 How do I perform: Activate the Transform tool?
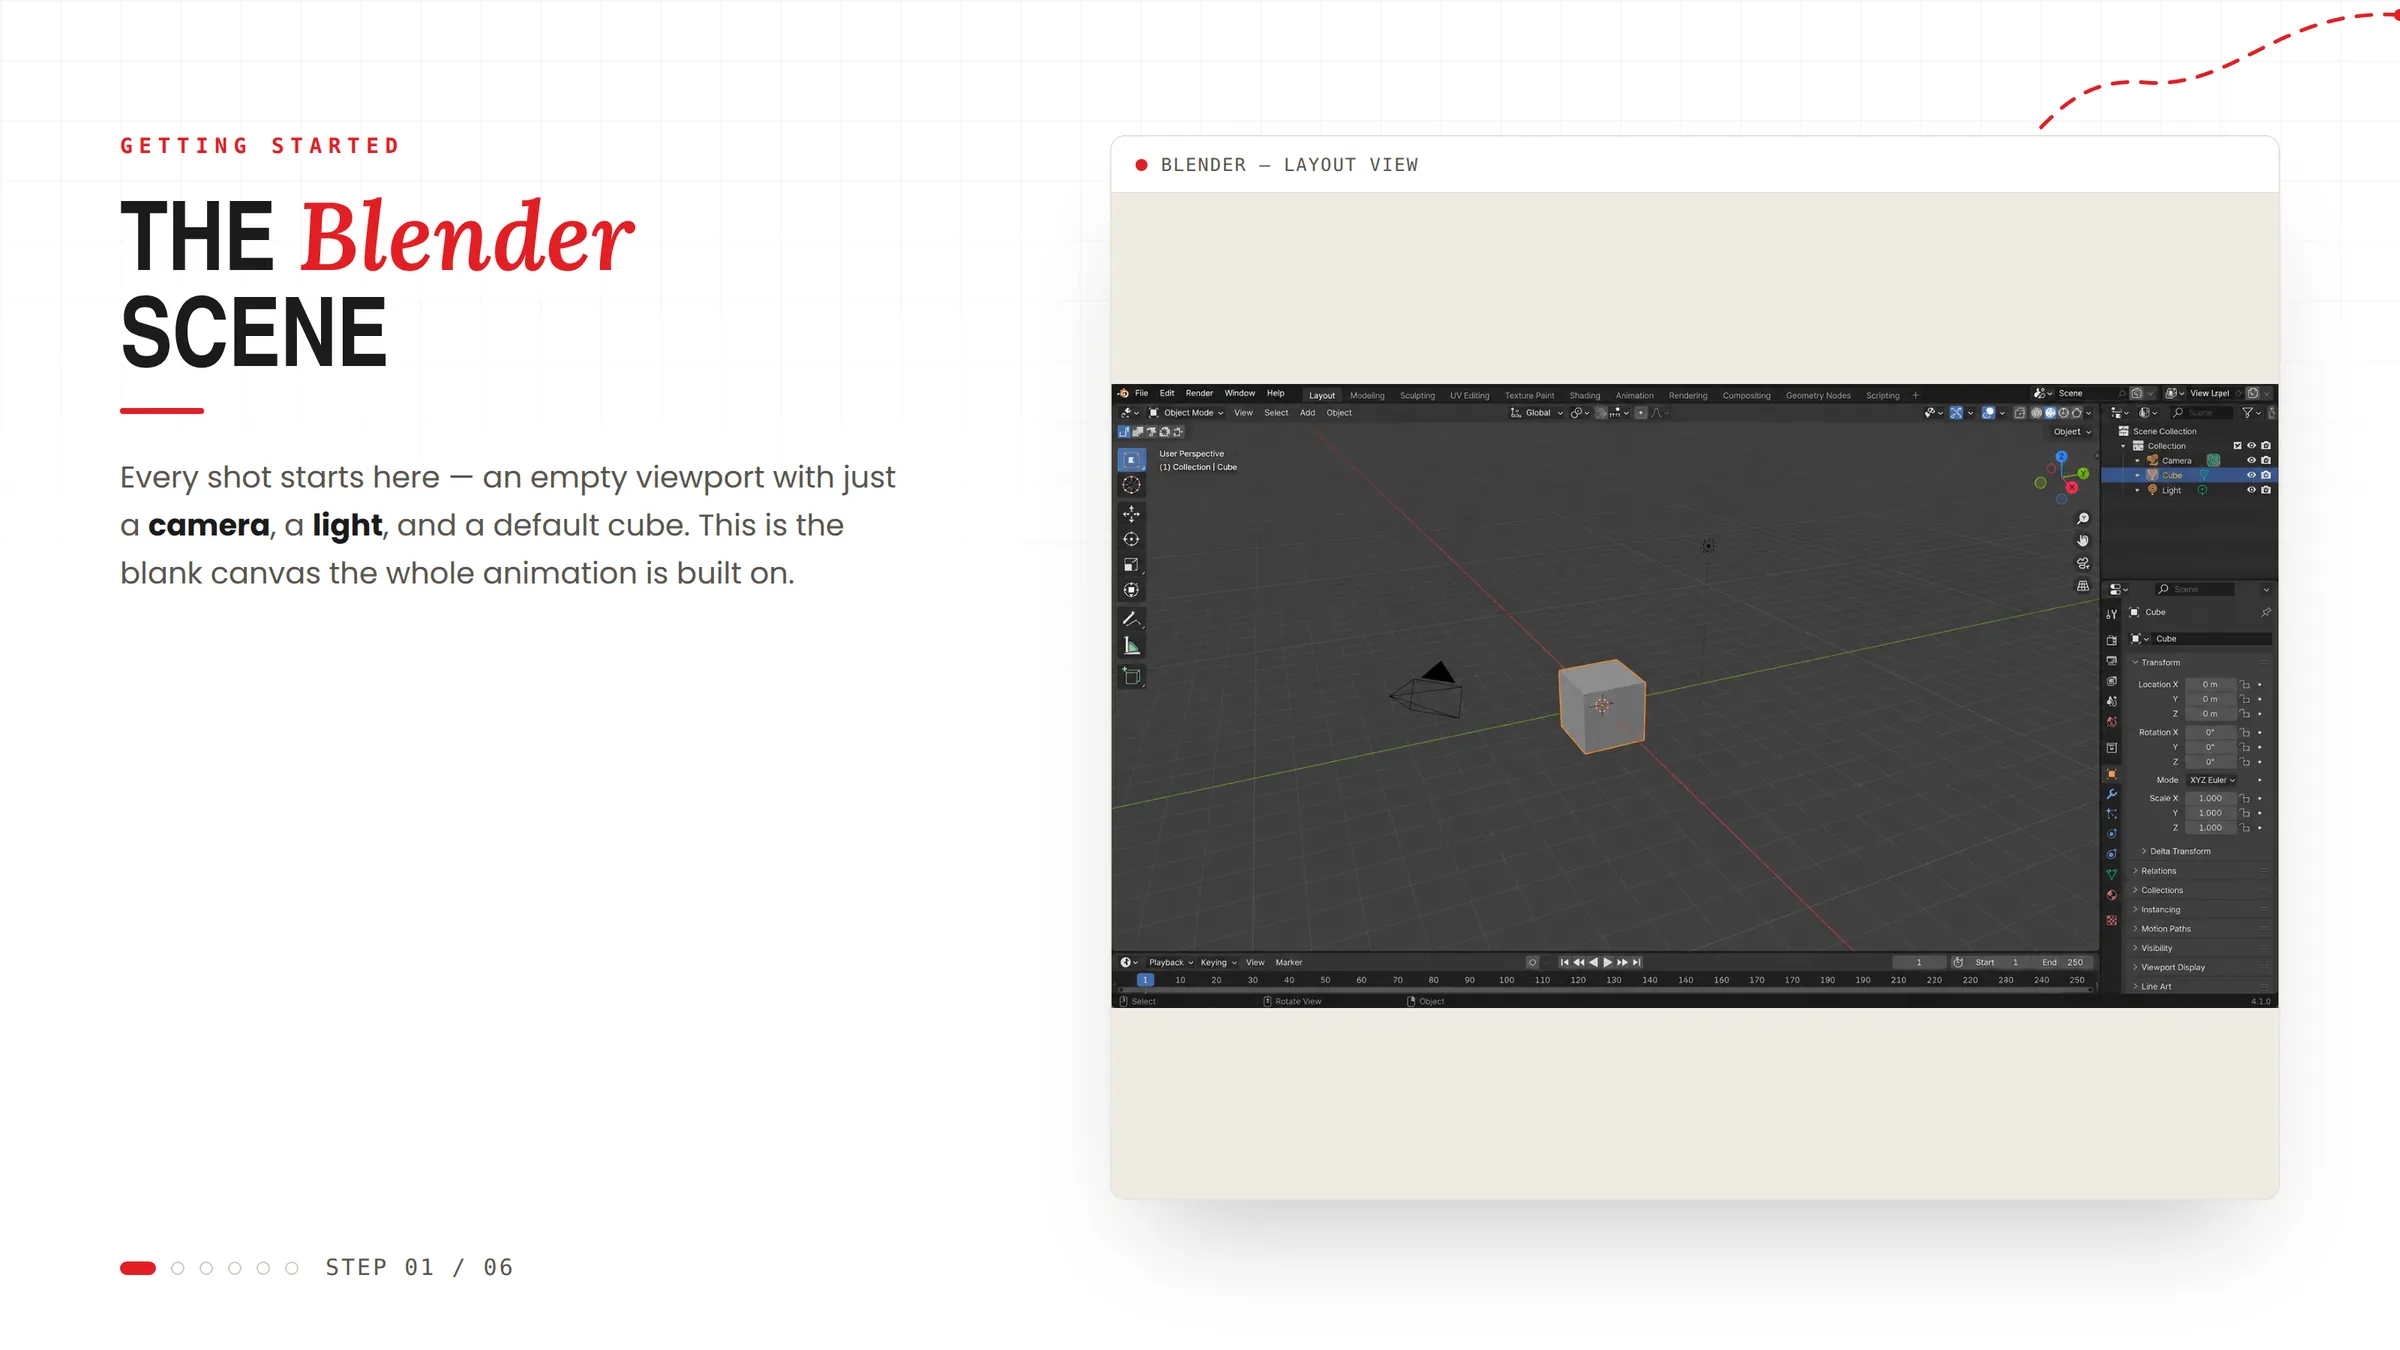(1131, 590)
